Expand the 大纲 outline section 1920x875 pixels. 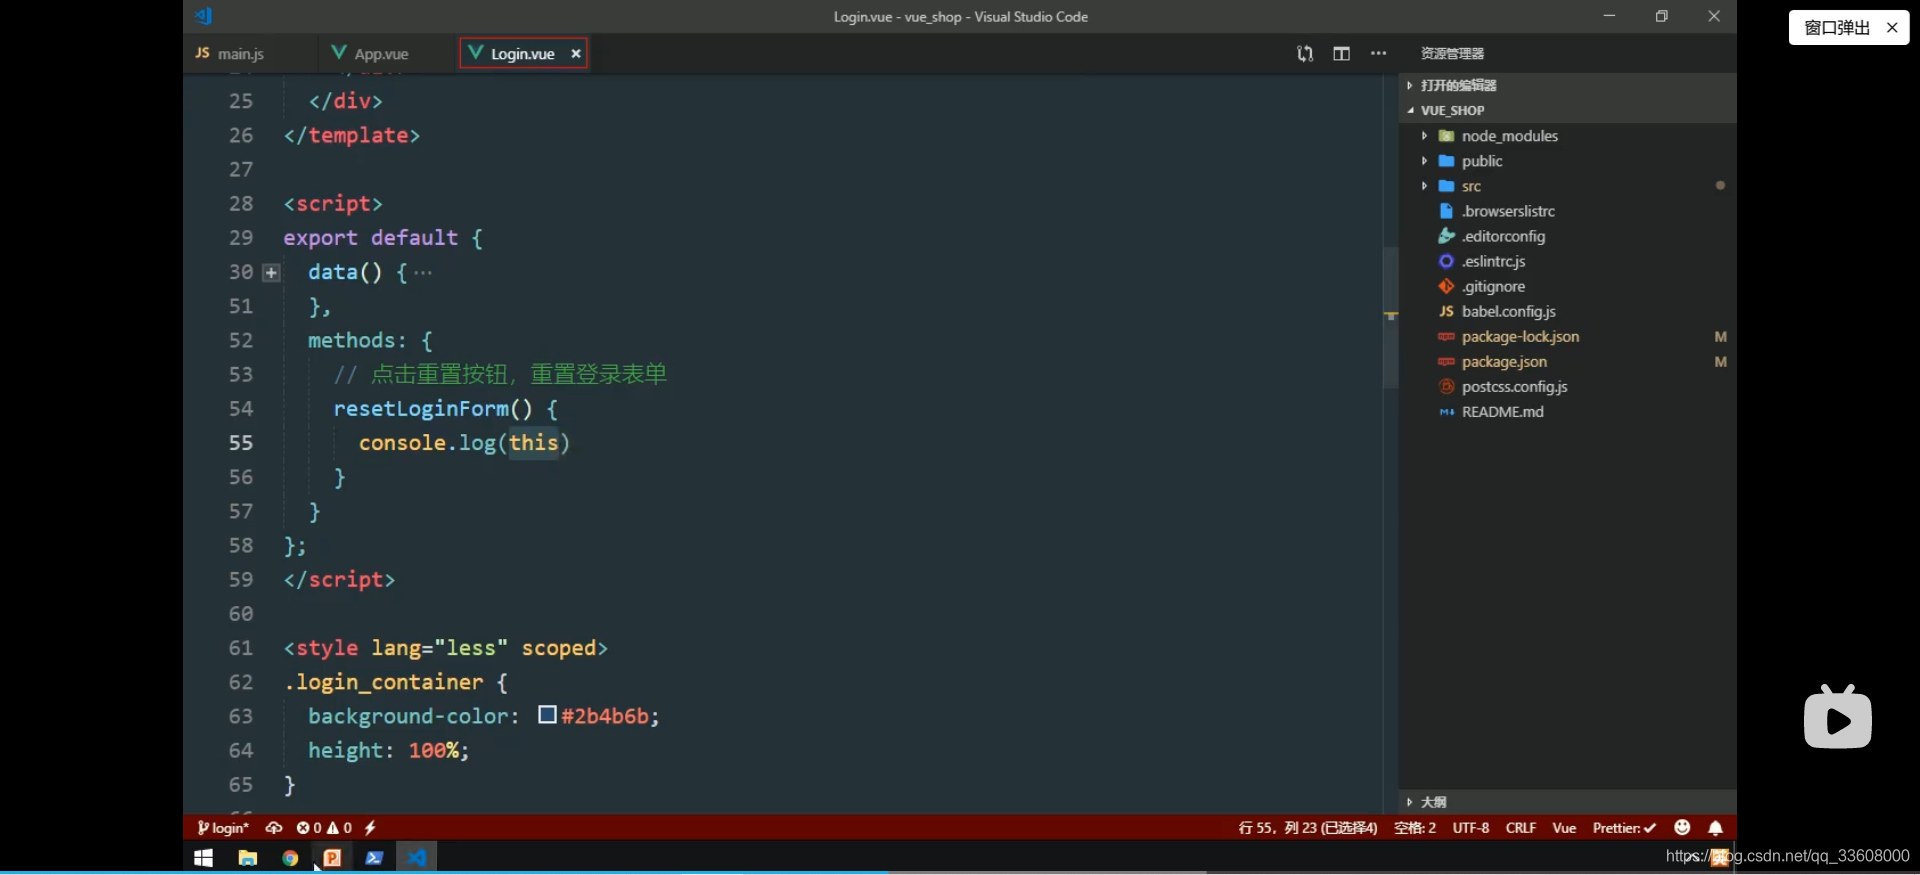click(1566, 802)
